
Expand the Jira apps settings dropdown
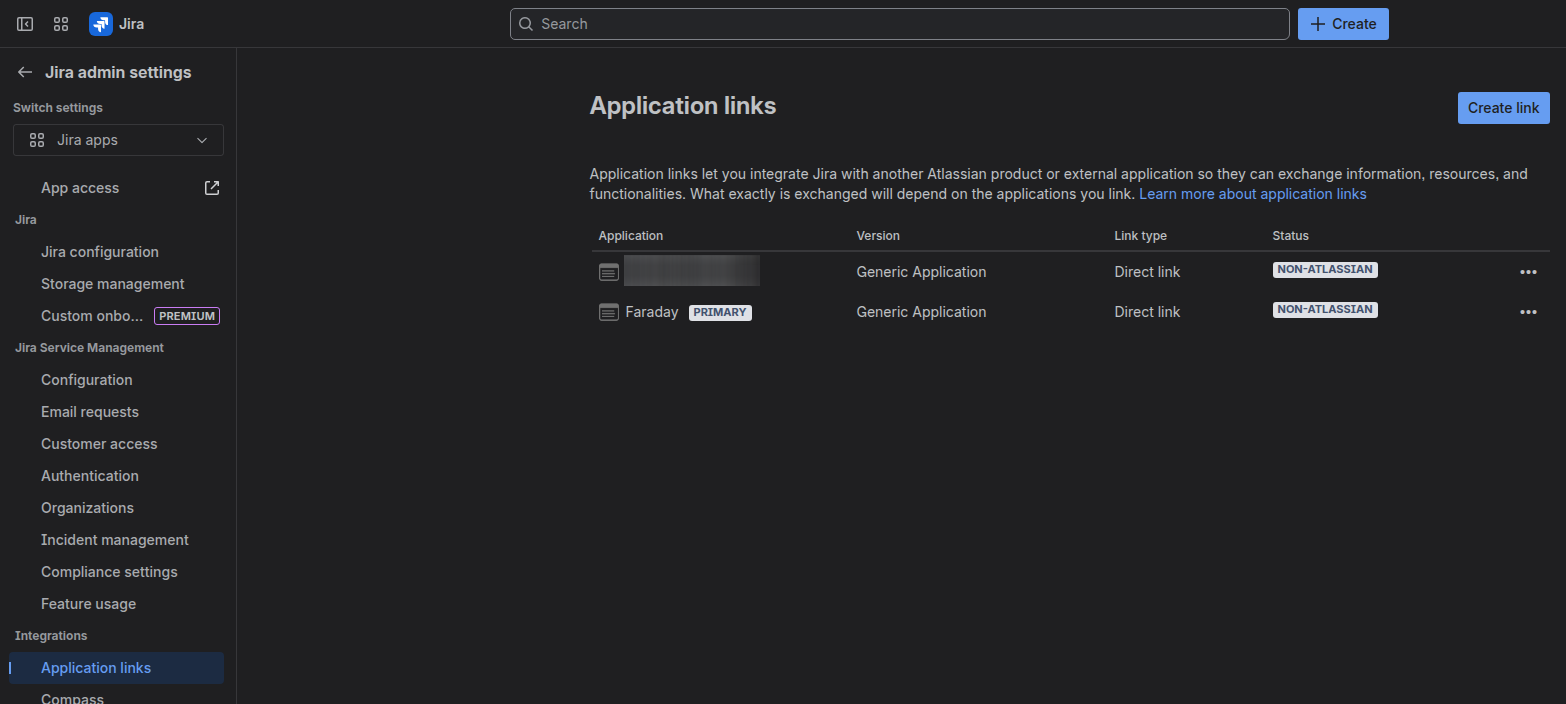118,140
